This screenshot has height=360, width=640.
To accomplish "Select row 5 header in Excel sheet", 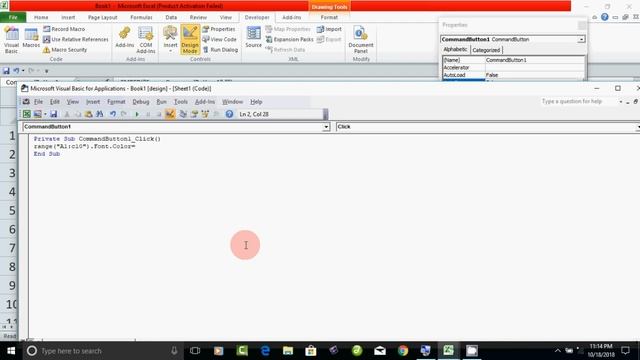I will pos(9,211).
